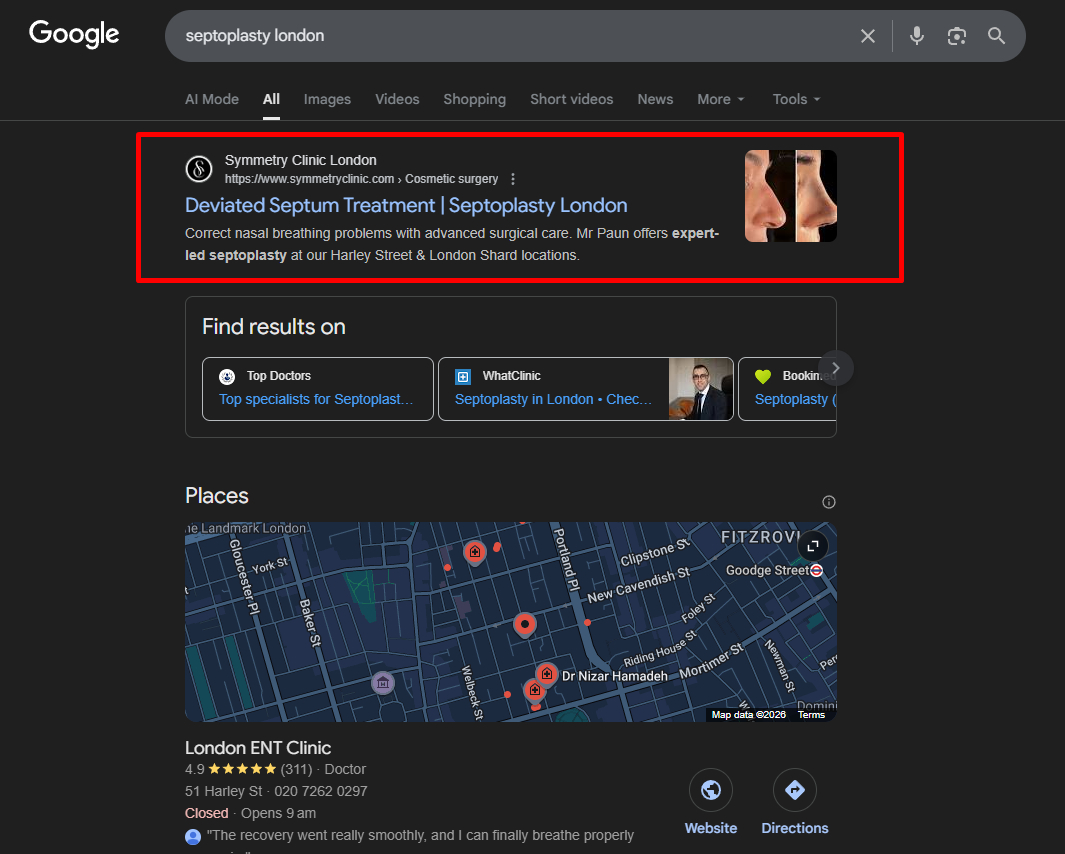Switch to the Images tab

(x=327, y=99)
